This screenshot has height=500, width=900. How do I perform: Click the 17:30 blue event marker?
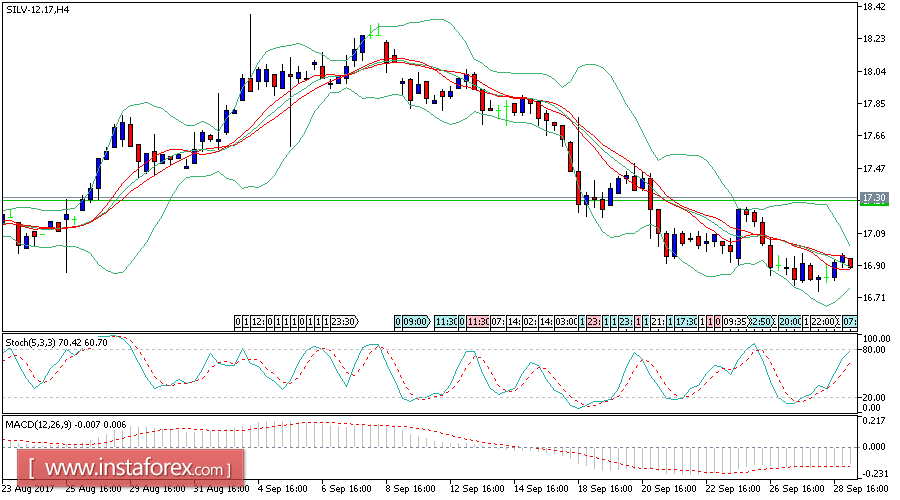point(686,321)
